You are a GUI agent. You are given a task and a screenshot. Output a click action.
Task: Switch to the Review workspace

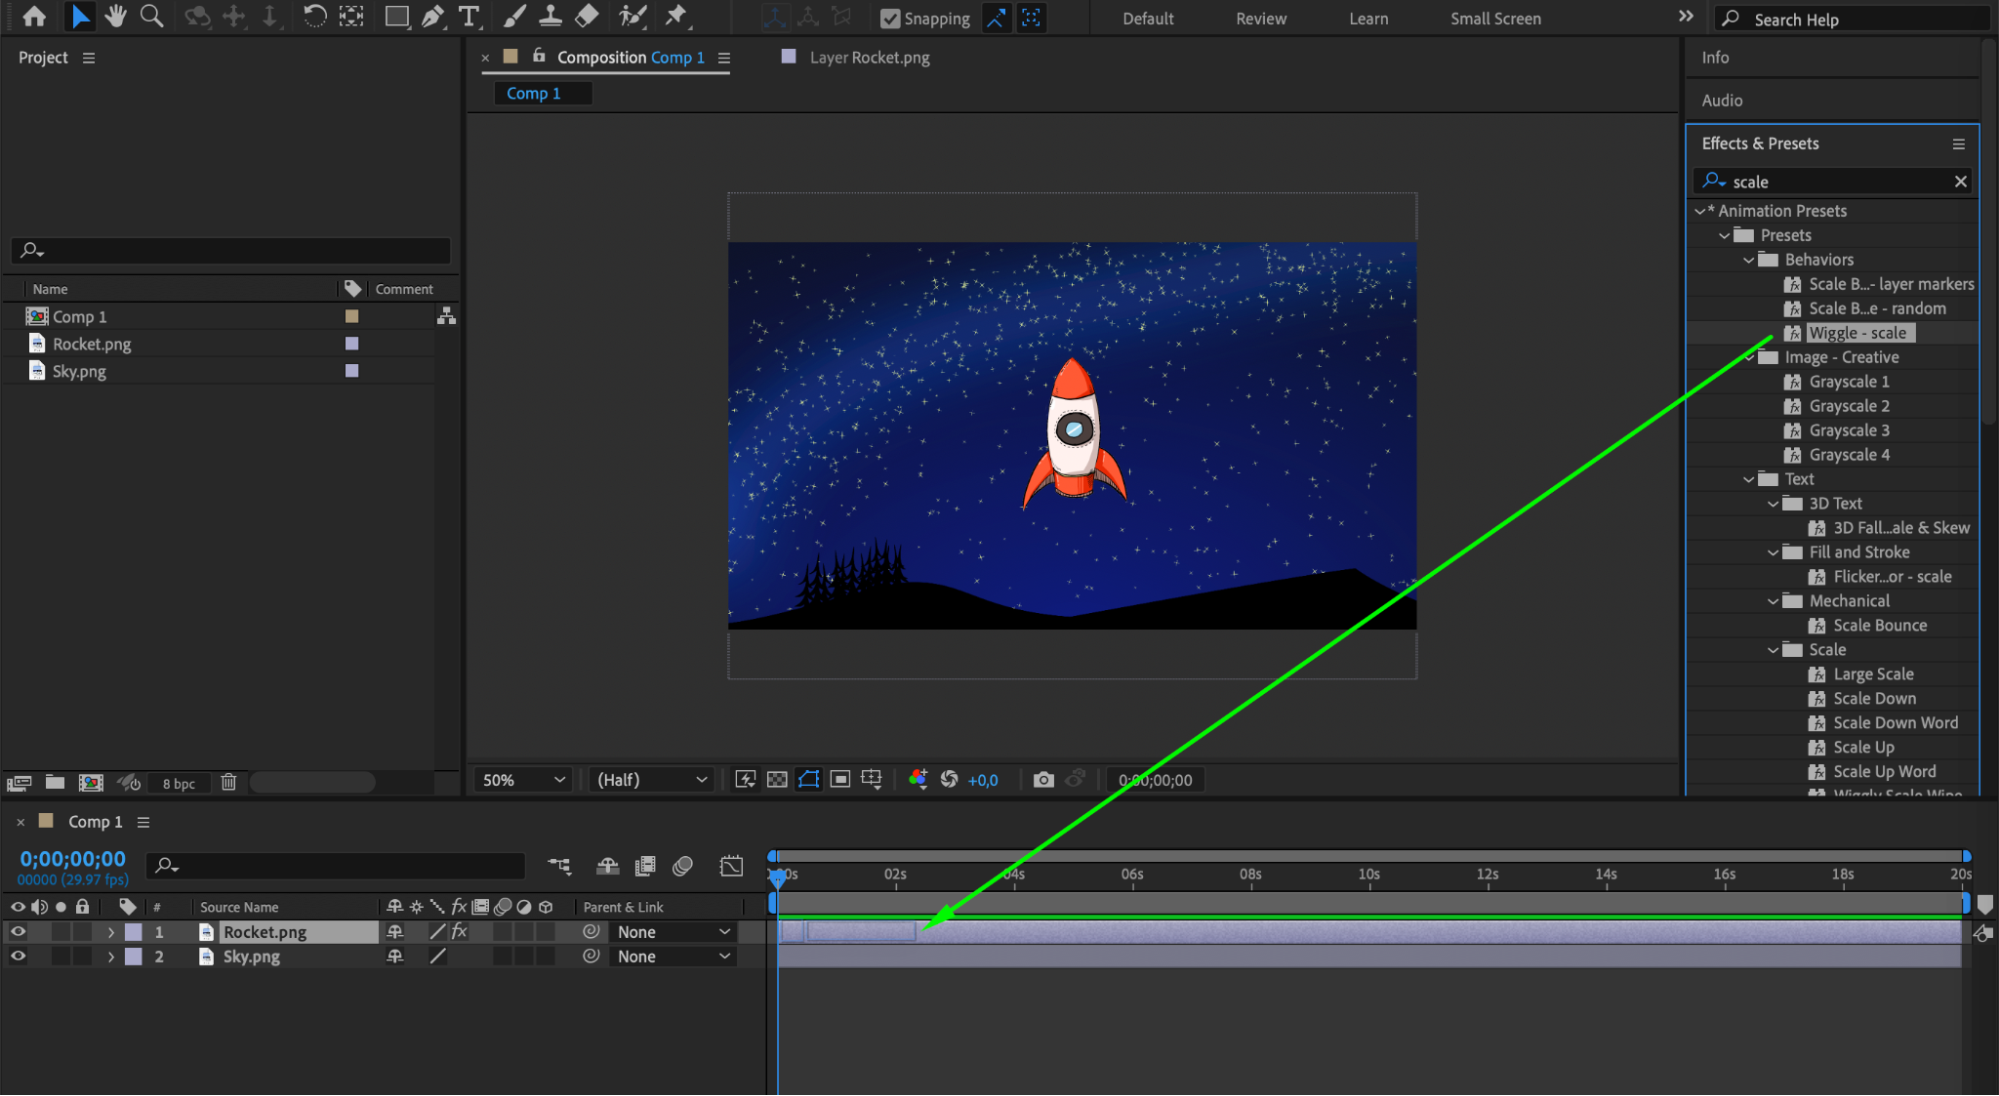1260,18
